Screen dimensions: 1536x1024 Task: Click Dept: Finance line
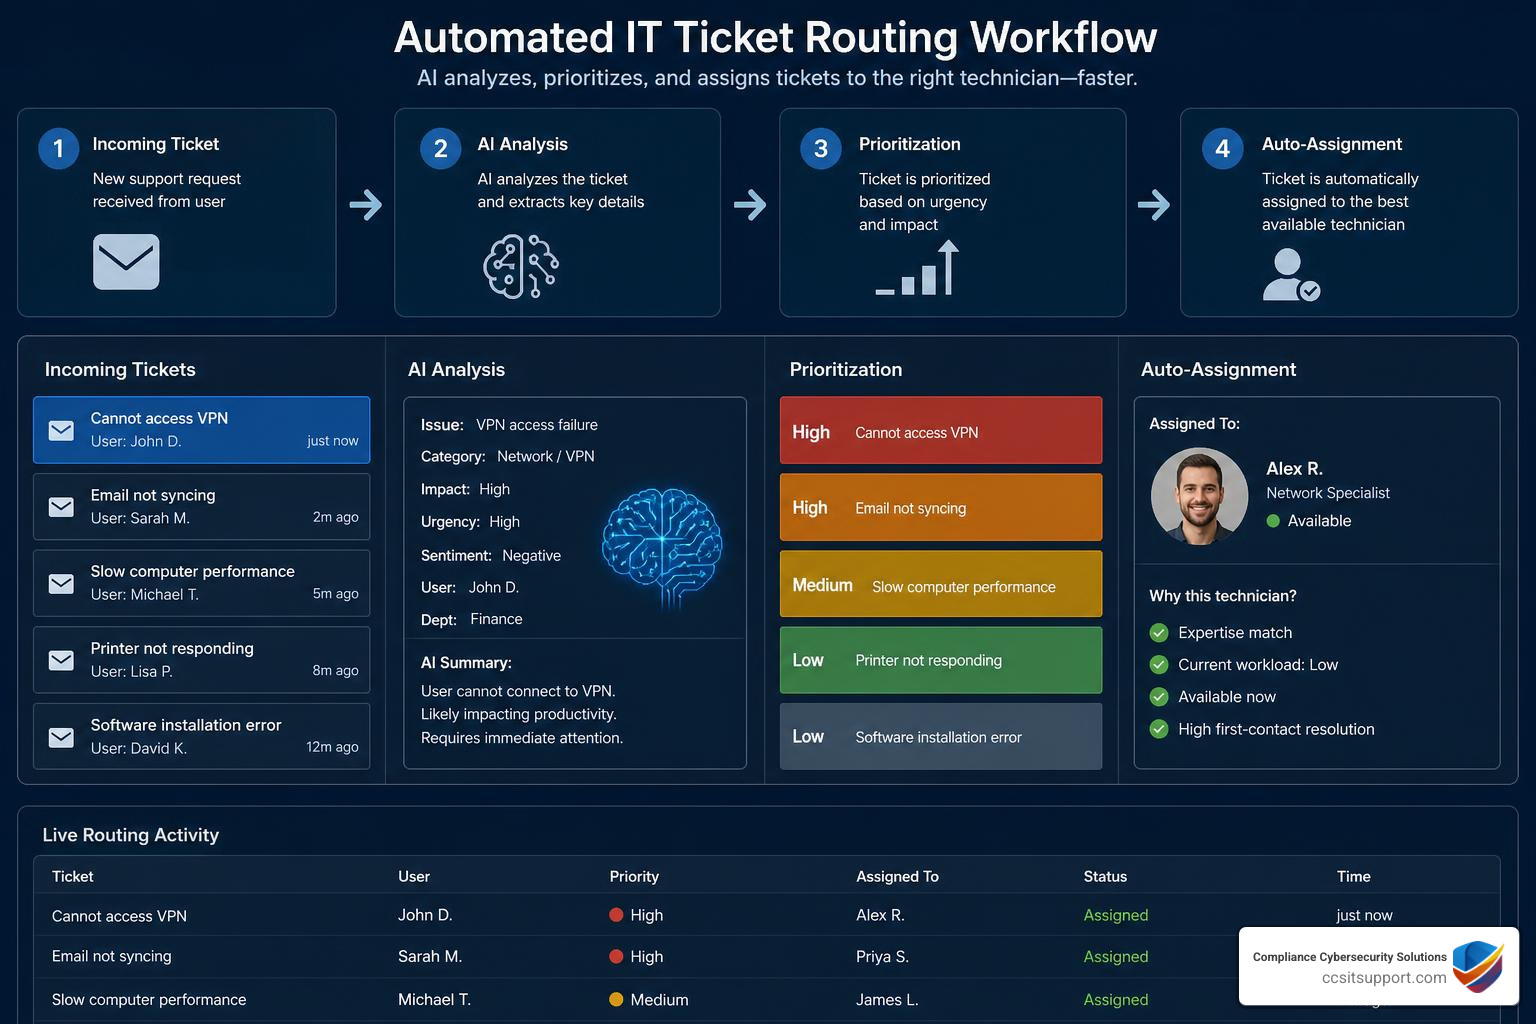[x=471, y=620]
